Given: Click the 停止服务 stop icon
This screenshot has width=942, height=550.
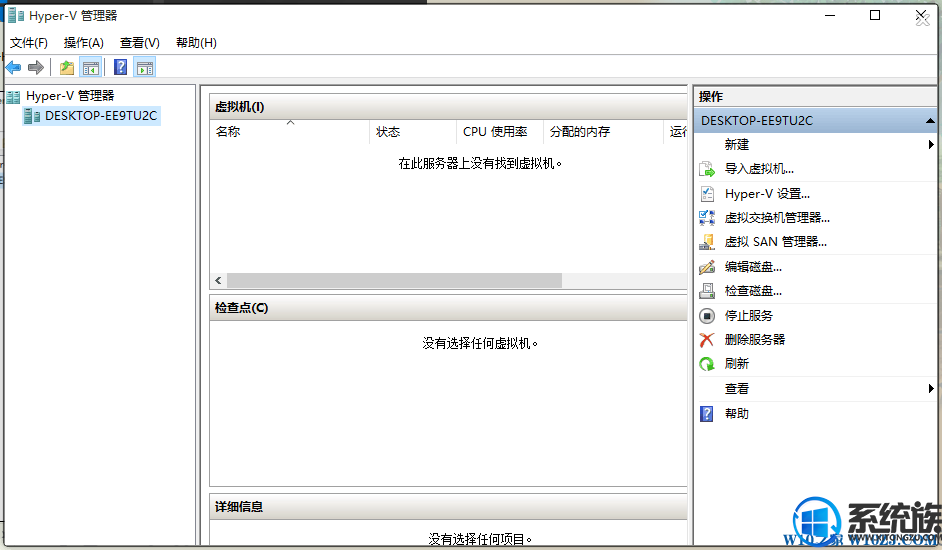Looking at the screenshot, I should 707,316.
